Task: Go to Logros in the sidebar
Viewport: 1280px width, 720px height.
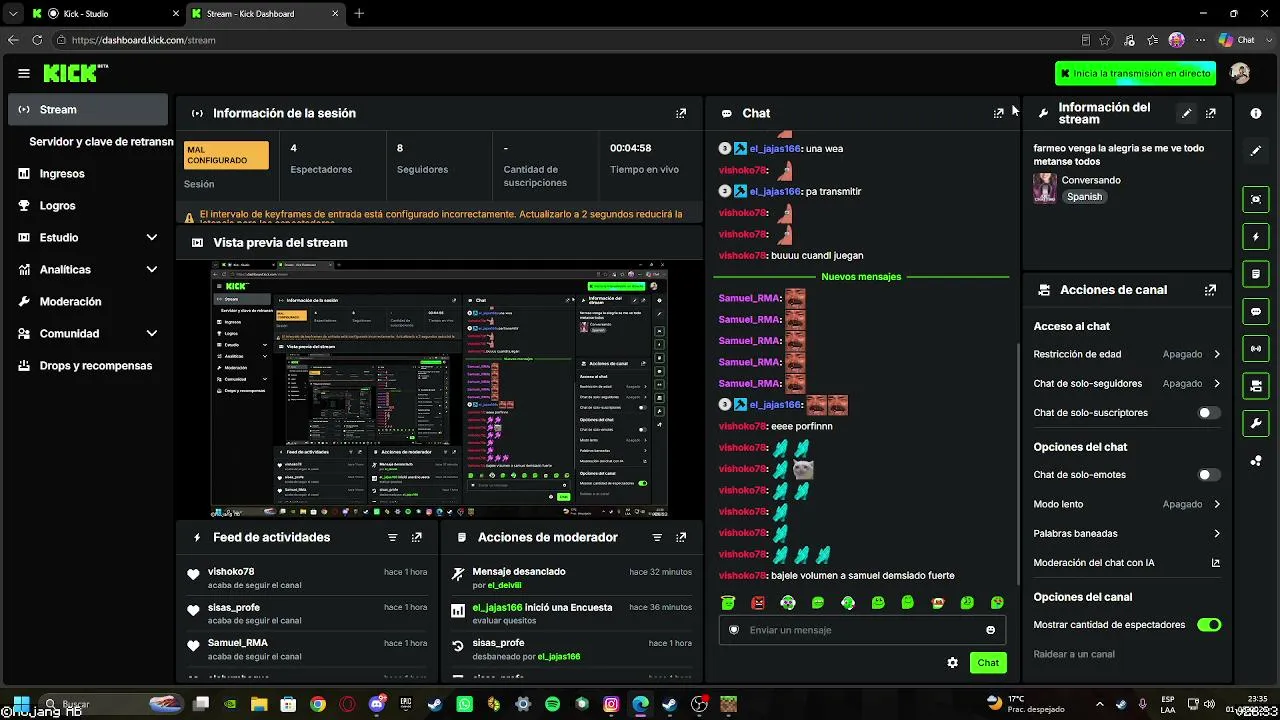Action: tap(88, 206)
